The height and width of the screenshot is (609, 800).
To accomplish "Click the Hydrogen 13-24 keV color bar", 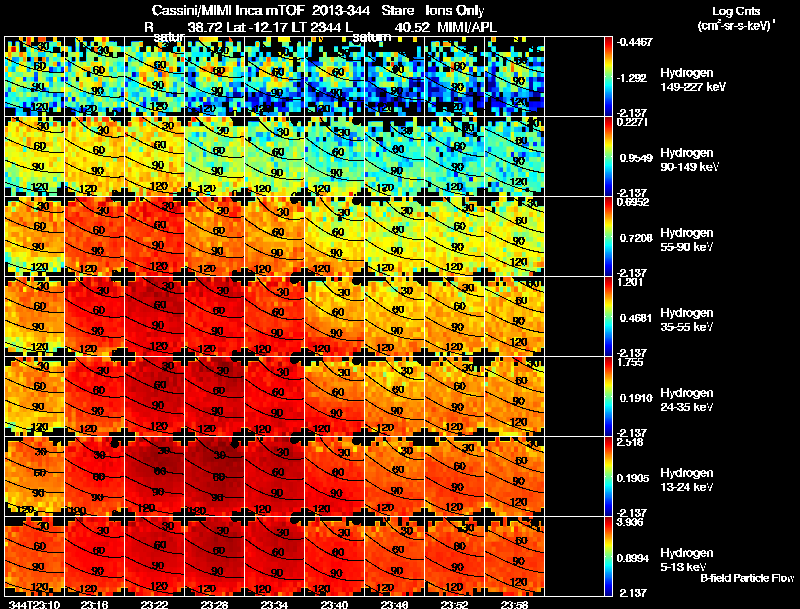I will (x=608, y=477).
